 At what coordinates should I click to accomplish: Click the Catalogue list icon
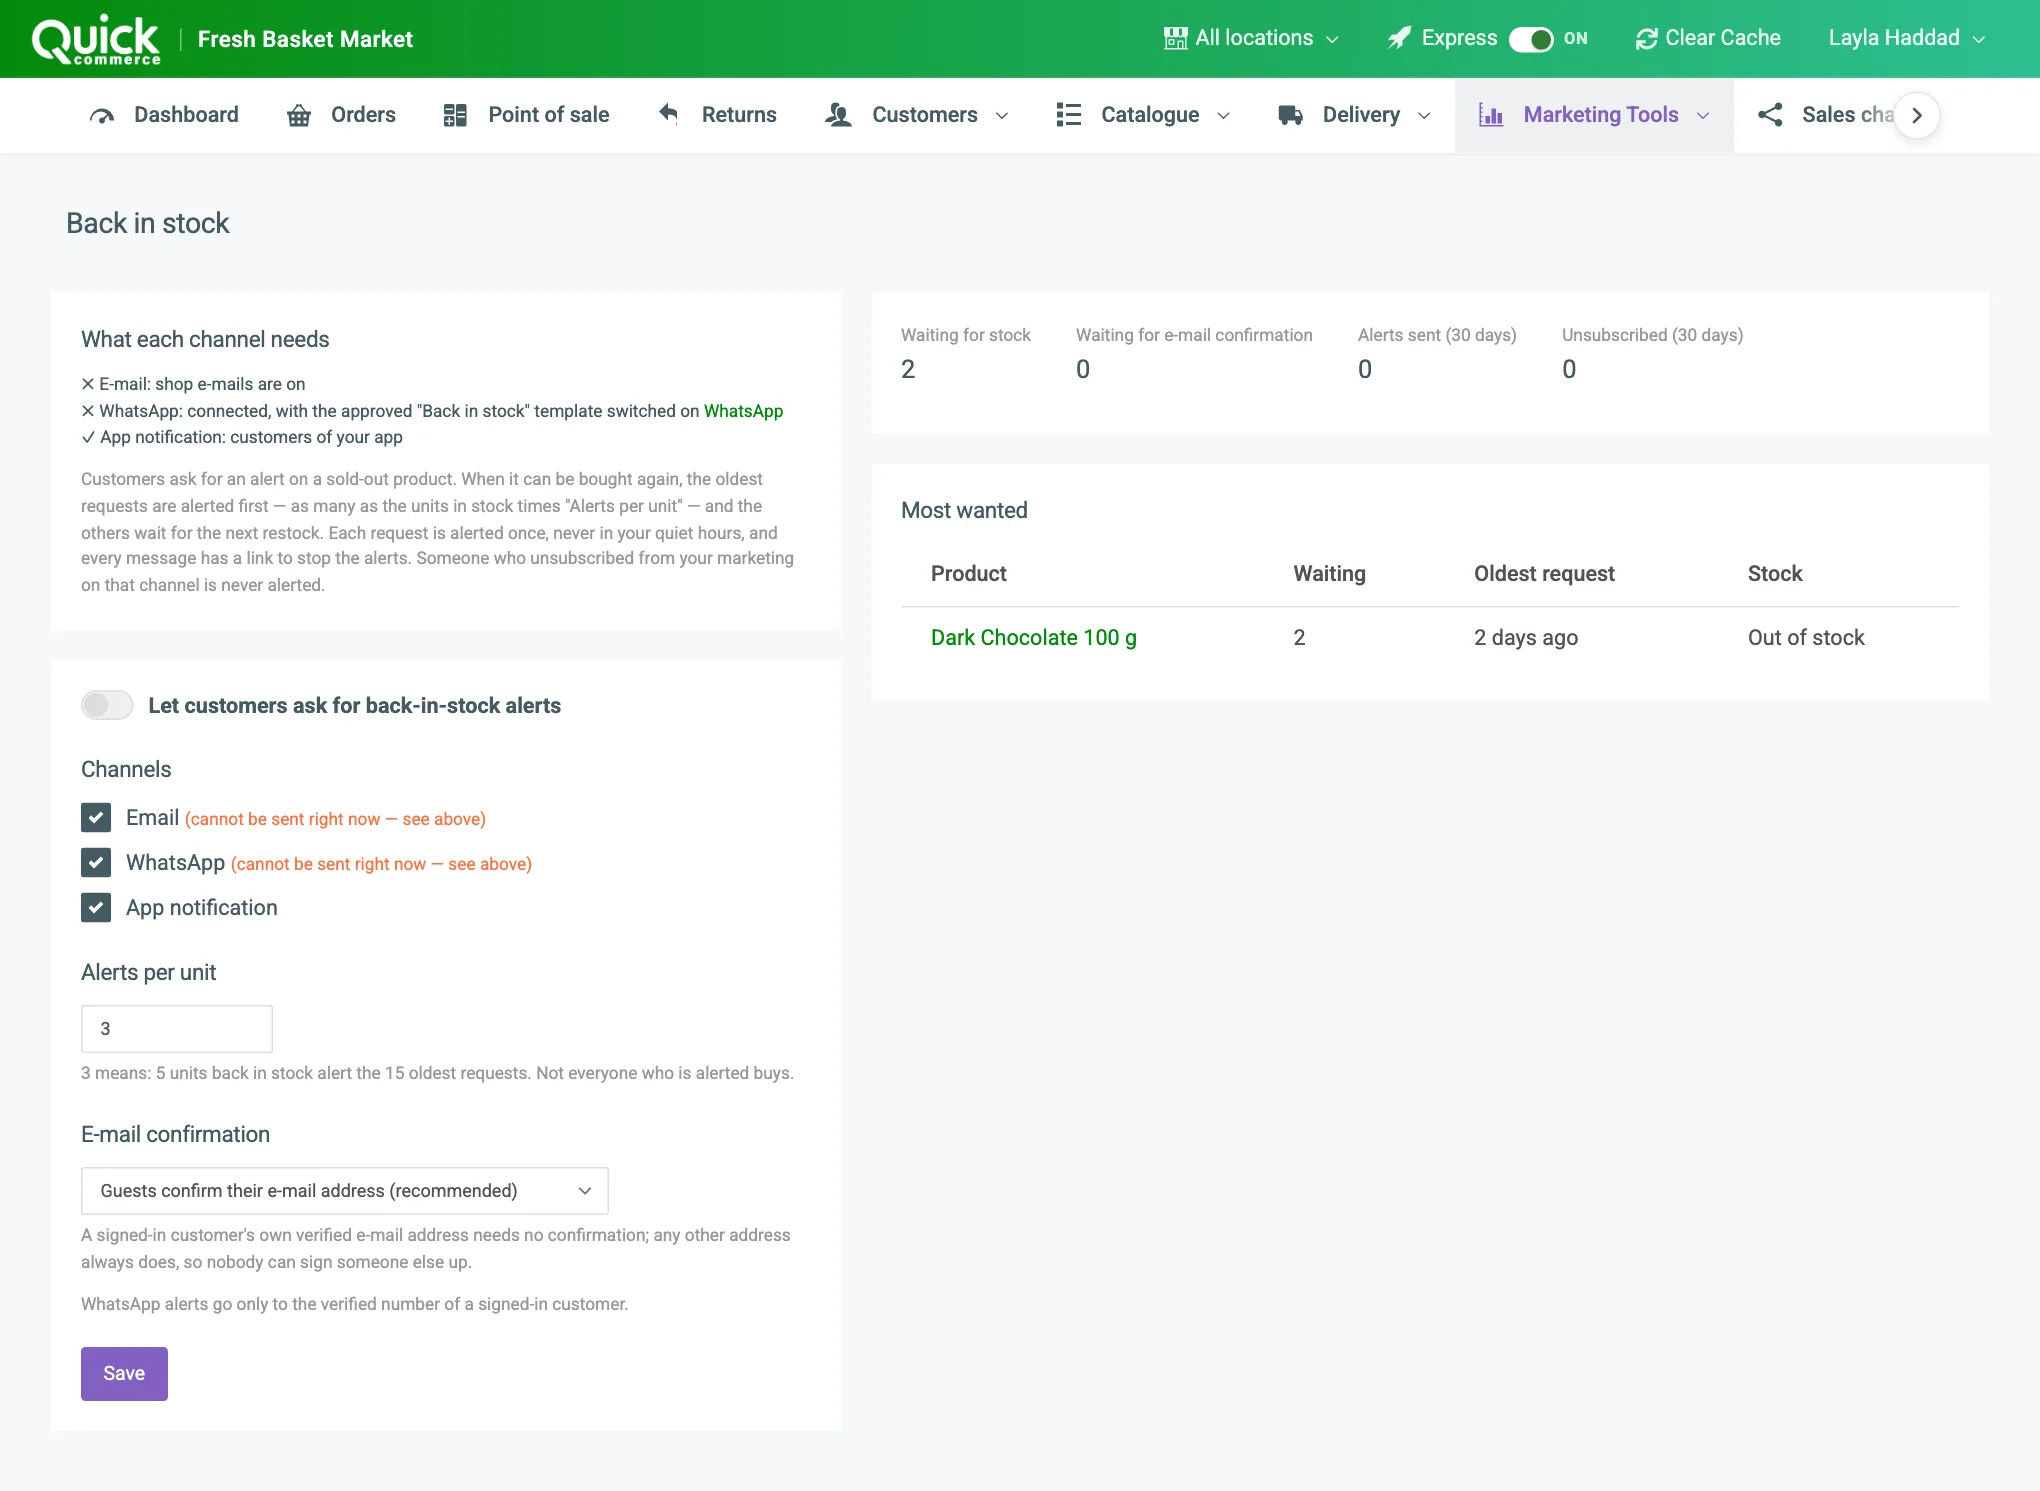point(1069,115)
